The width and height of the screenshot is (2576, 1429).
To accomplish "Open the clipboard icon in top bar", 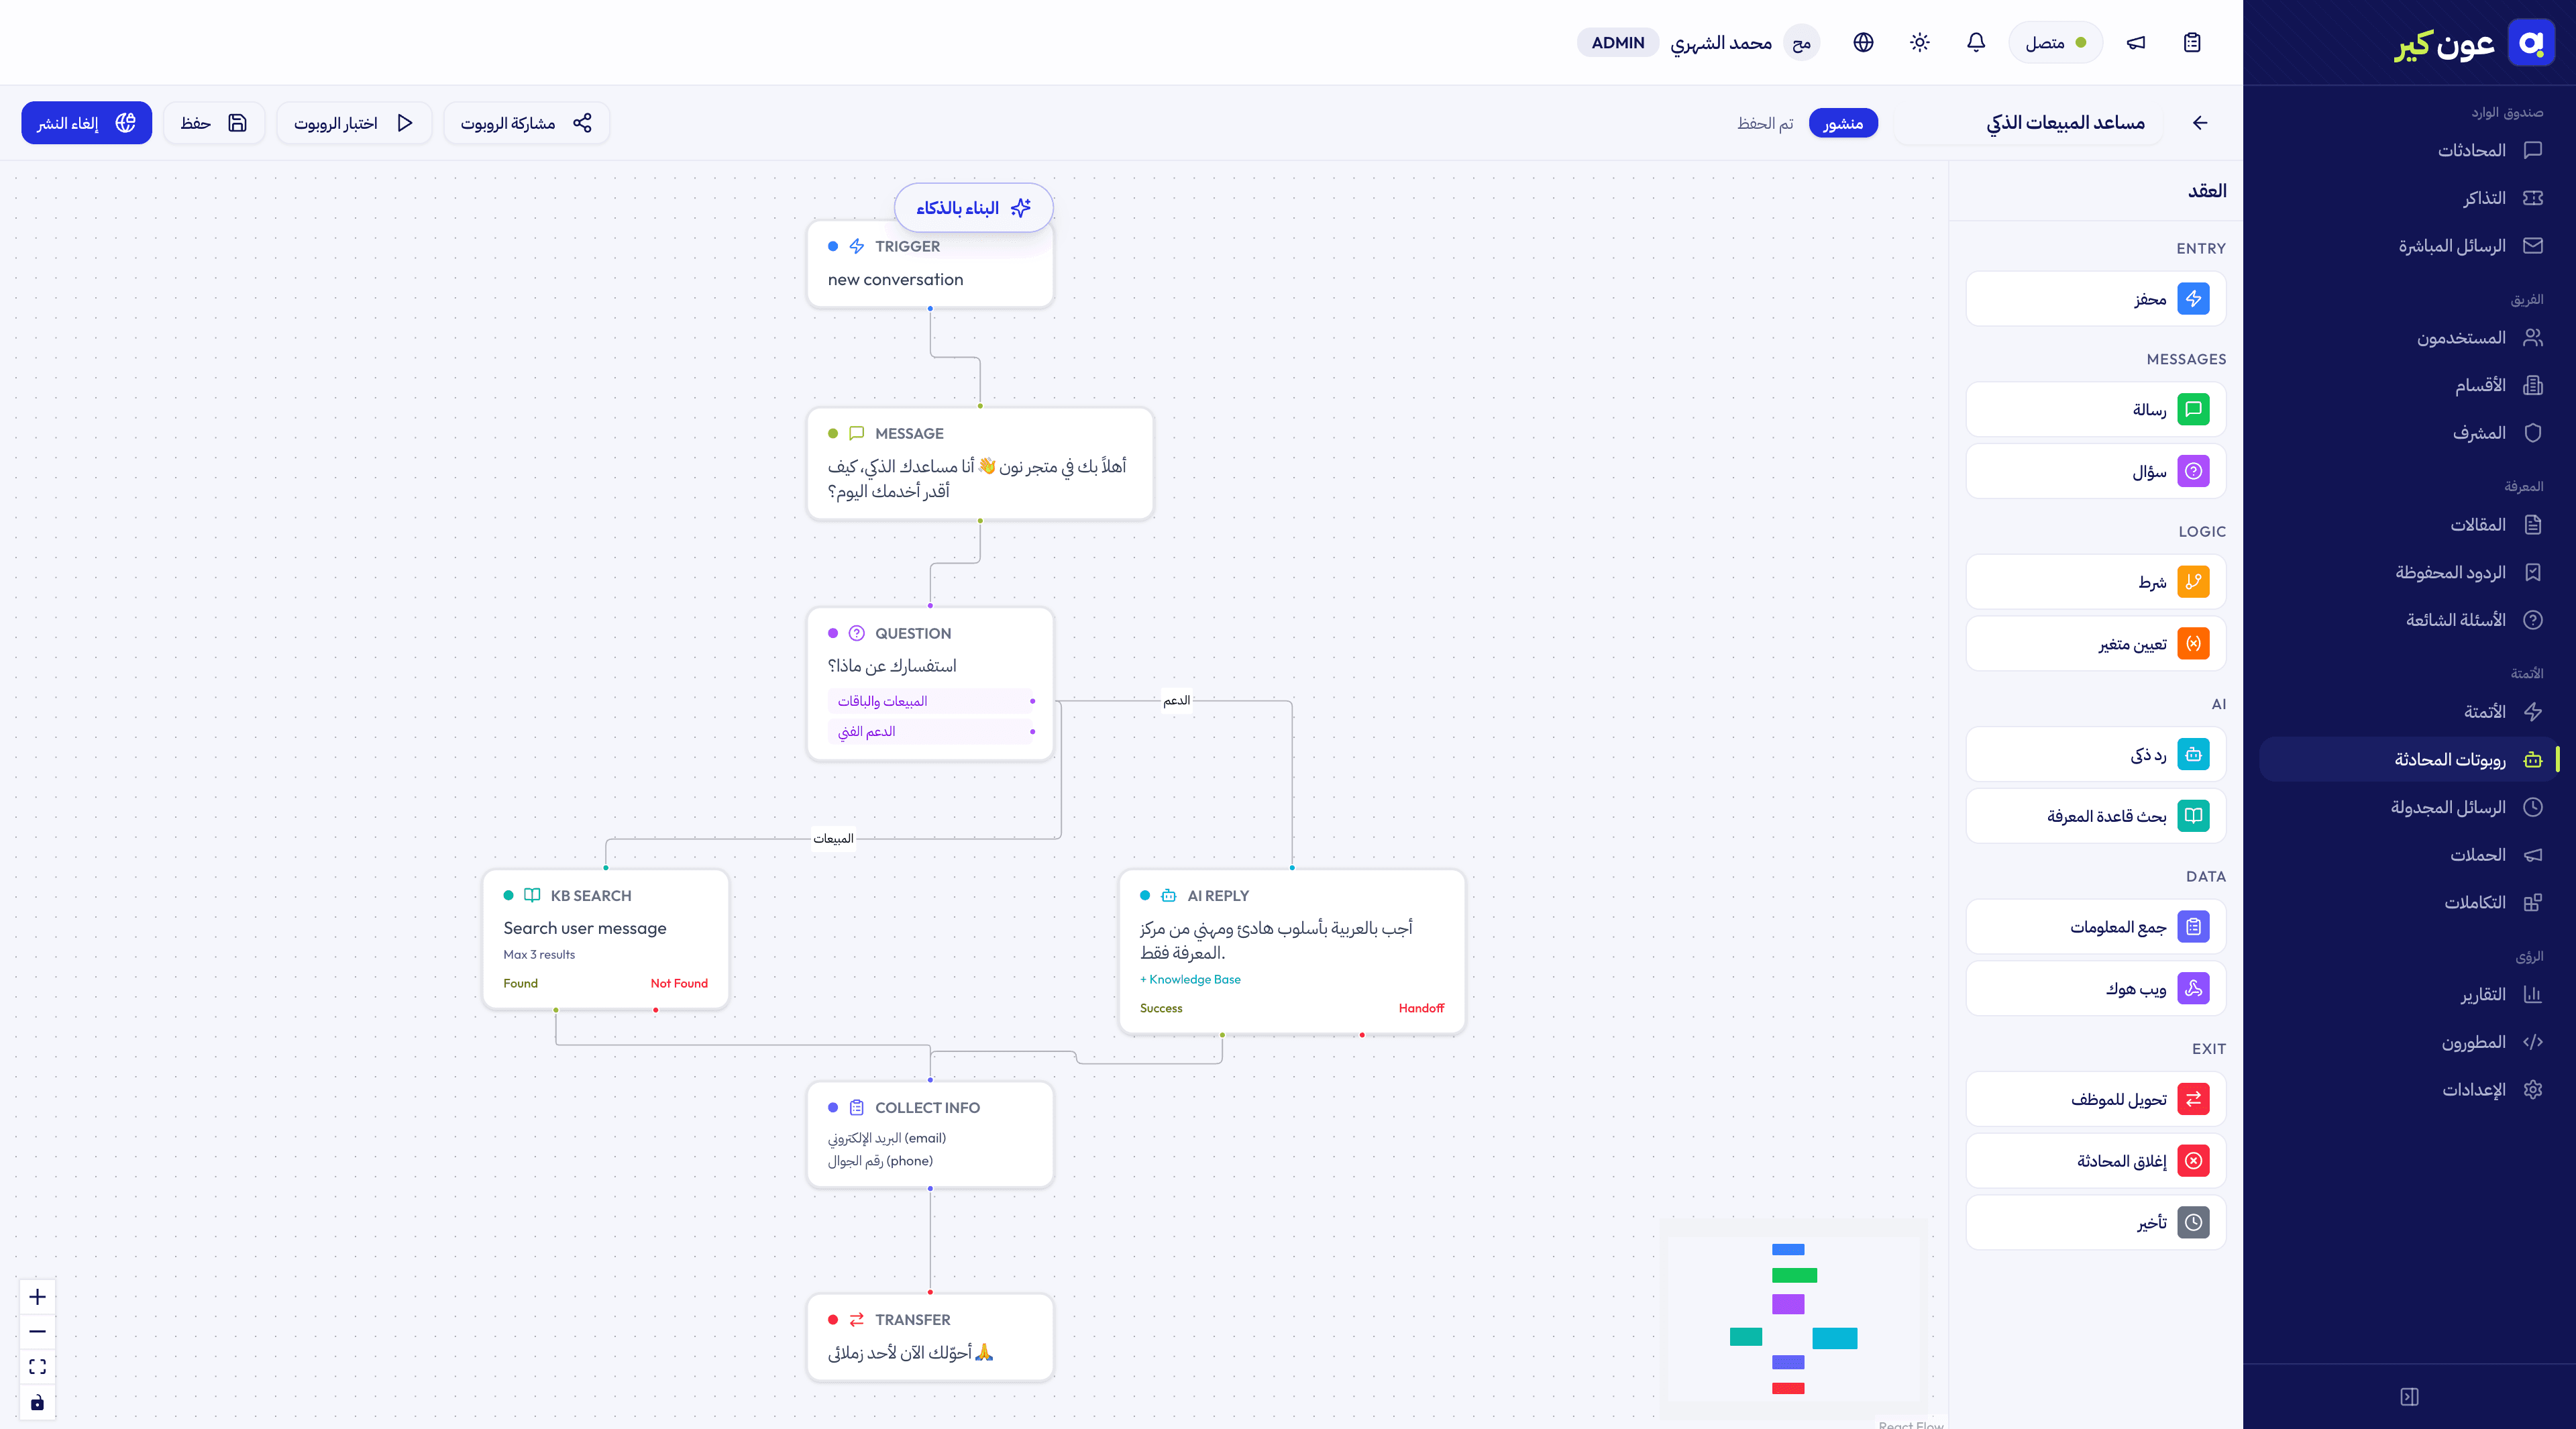I will click(x=2192, y=42).
